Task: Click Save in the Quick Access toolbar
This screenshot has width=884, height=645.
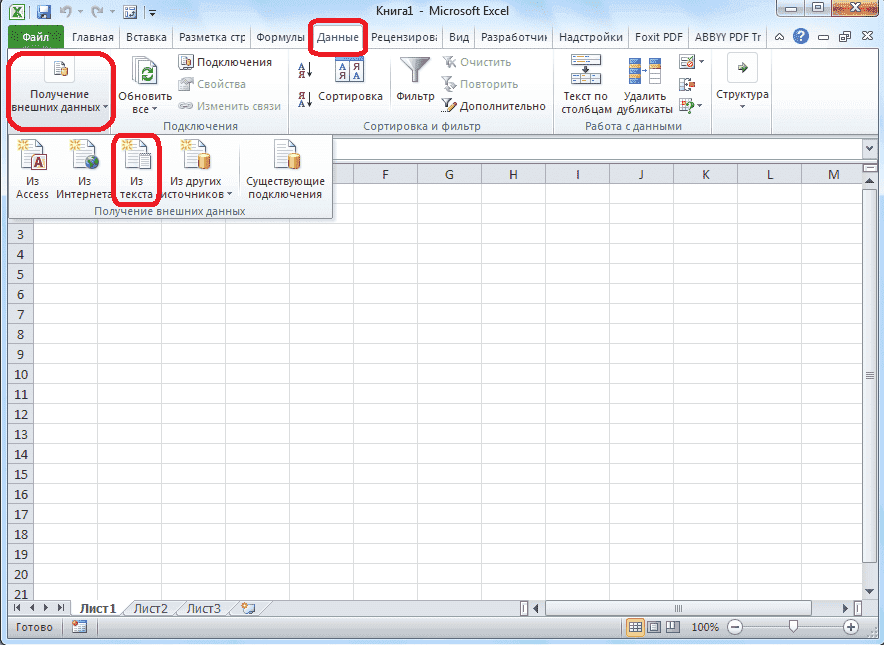Action: point(41,12)
